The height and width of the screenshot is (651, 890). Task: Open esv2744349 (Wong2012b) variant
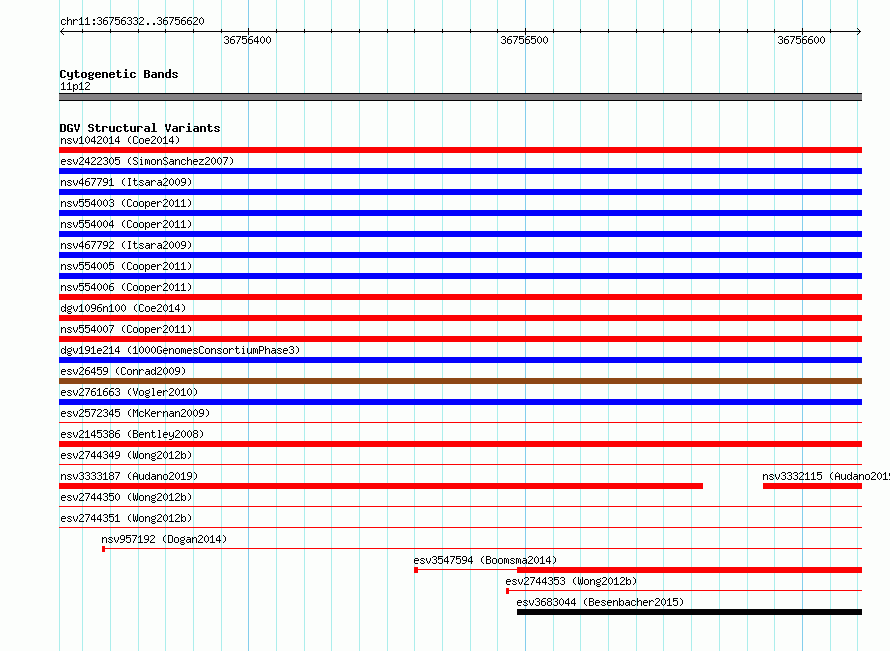coord(126,455)
